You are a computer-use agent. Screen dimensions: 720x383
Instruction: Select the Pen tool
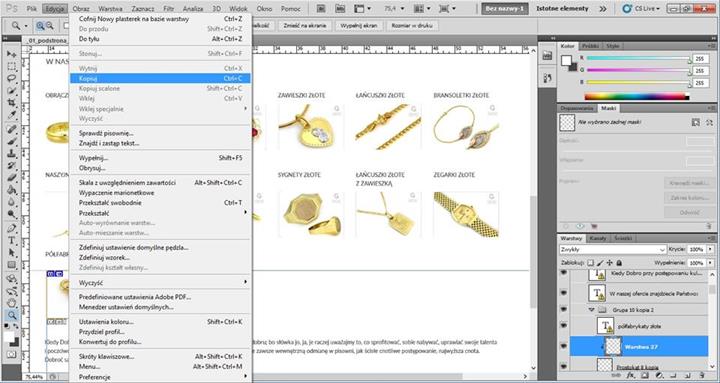tap(11, 228)
